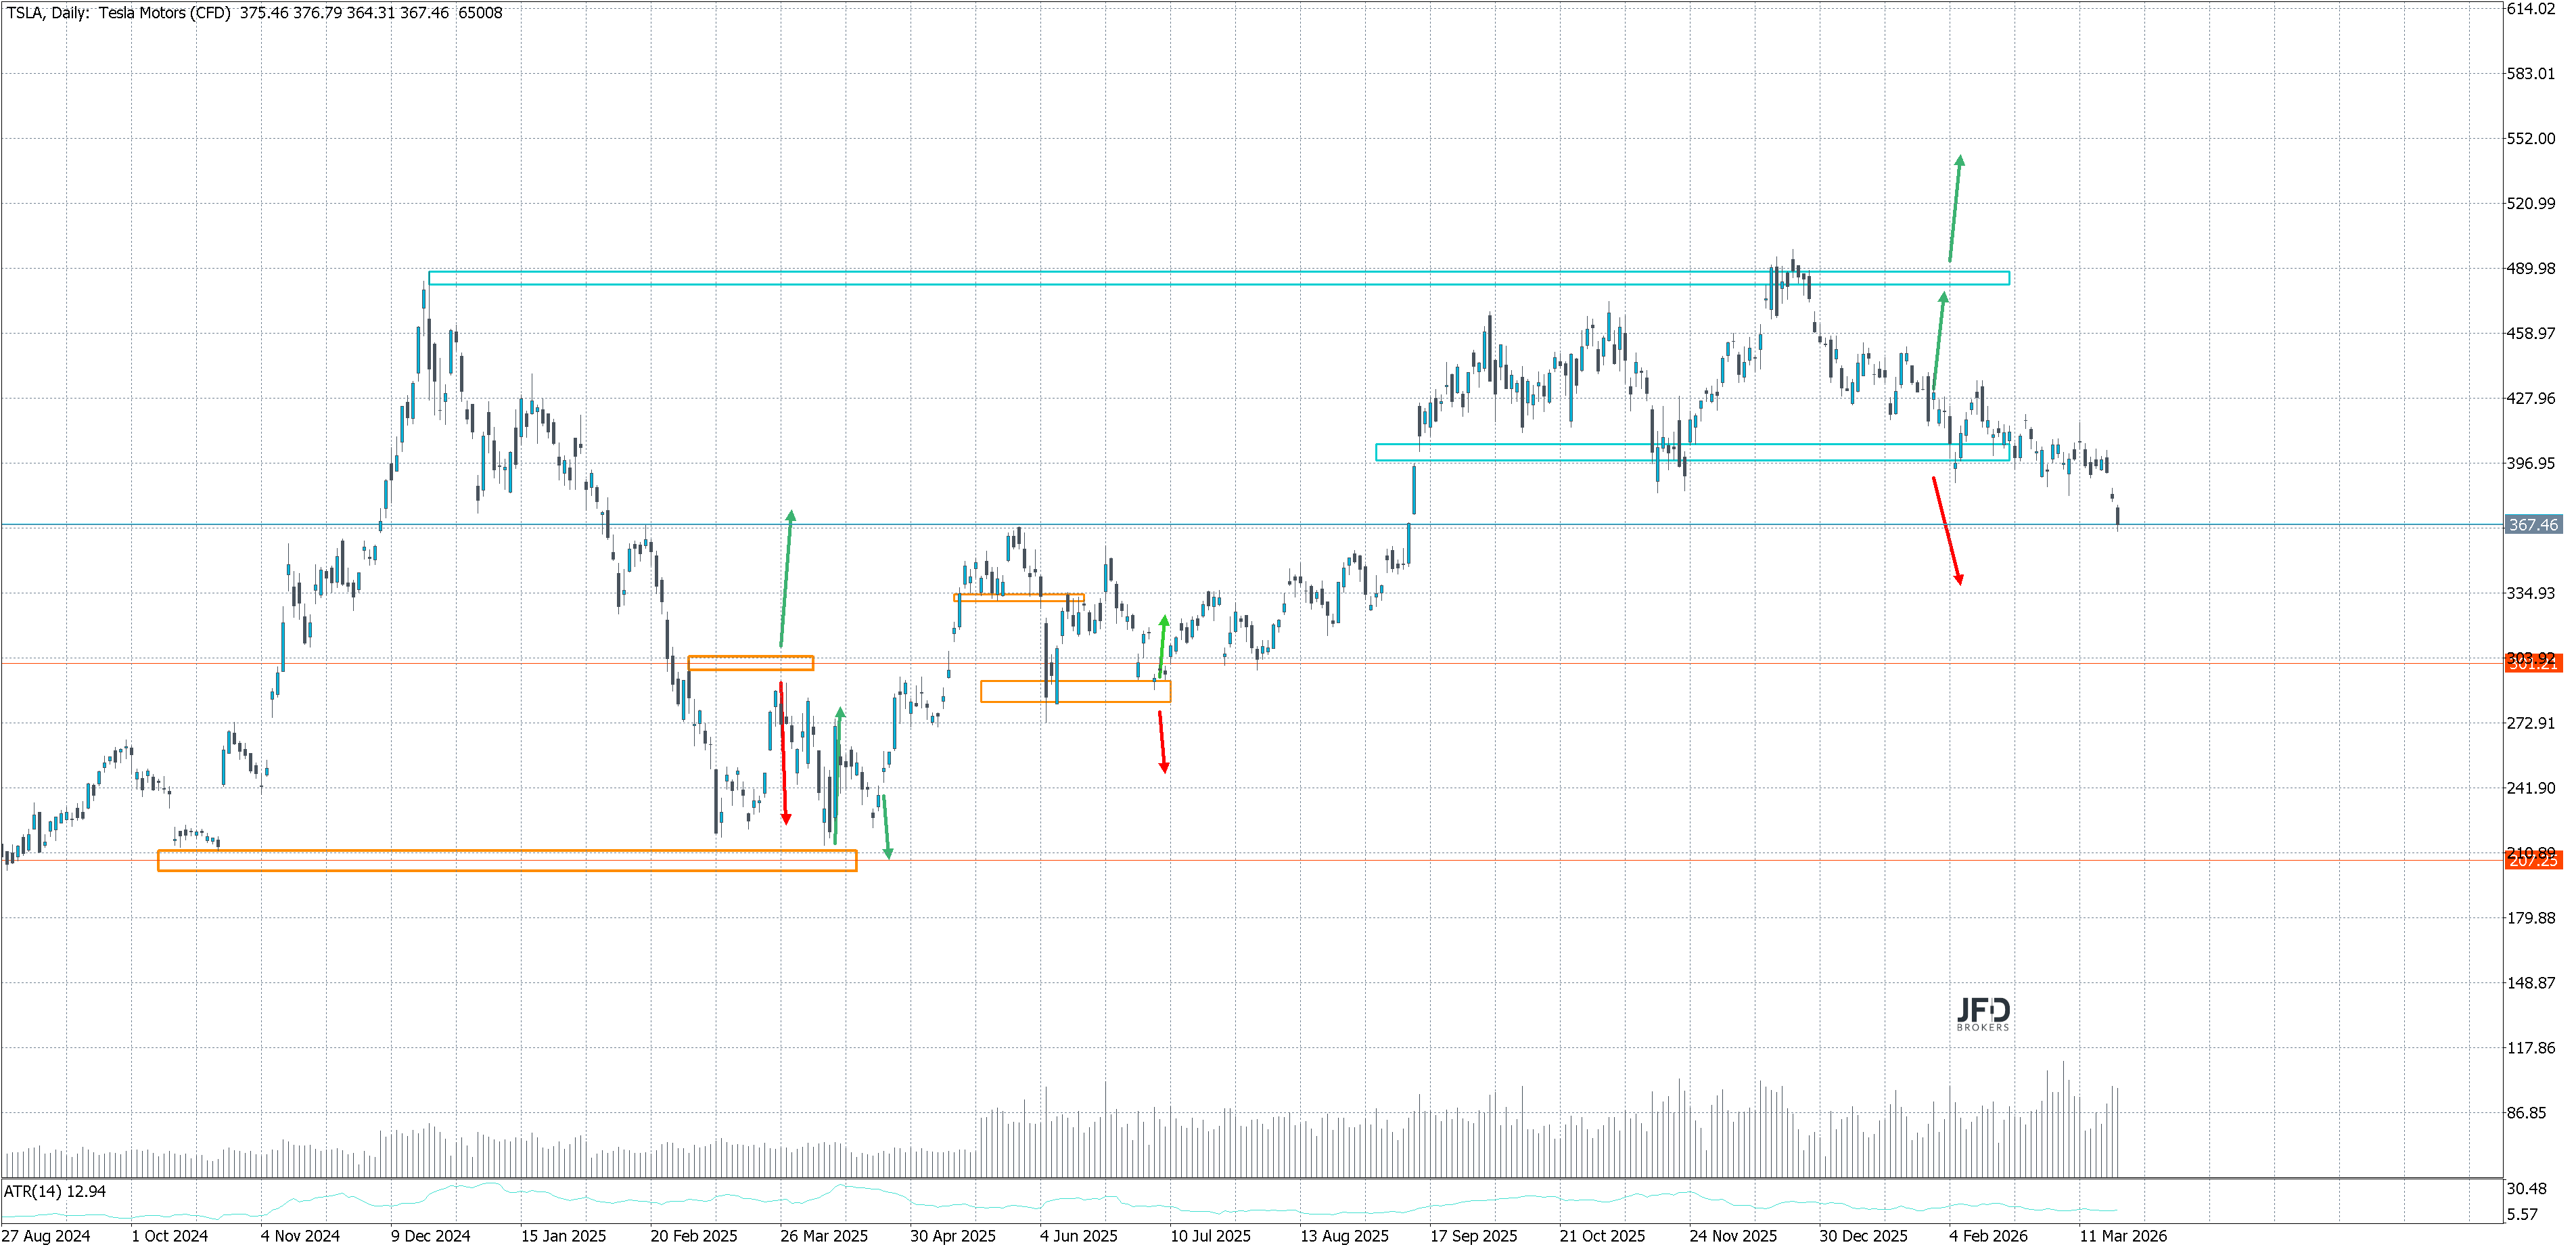Click the thin orange rectangle near 334 in May 2025

(x=1018, y=597)
